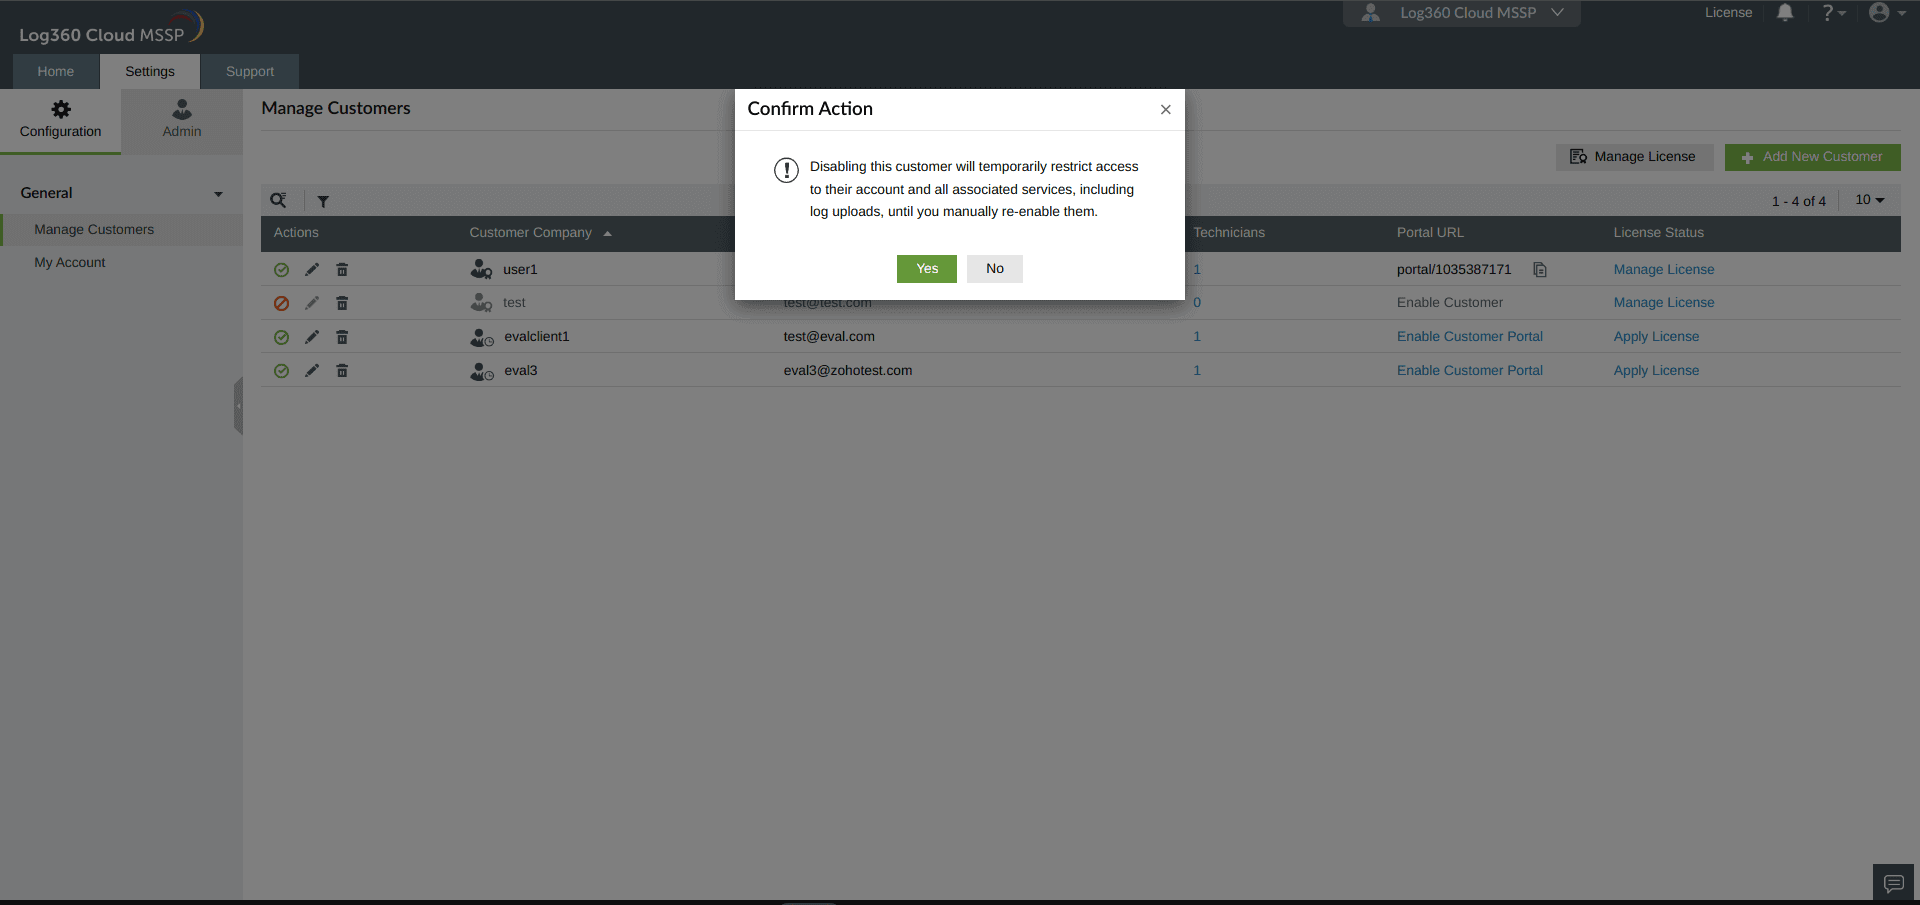Click the filter funnel icon

point(323,201)
